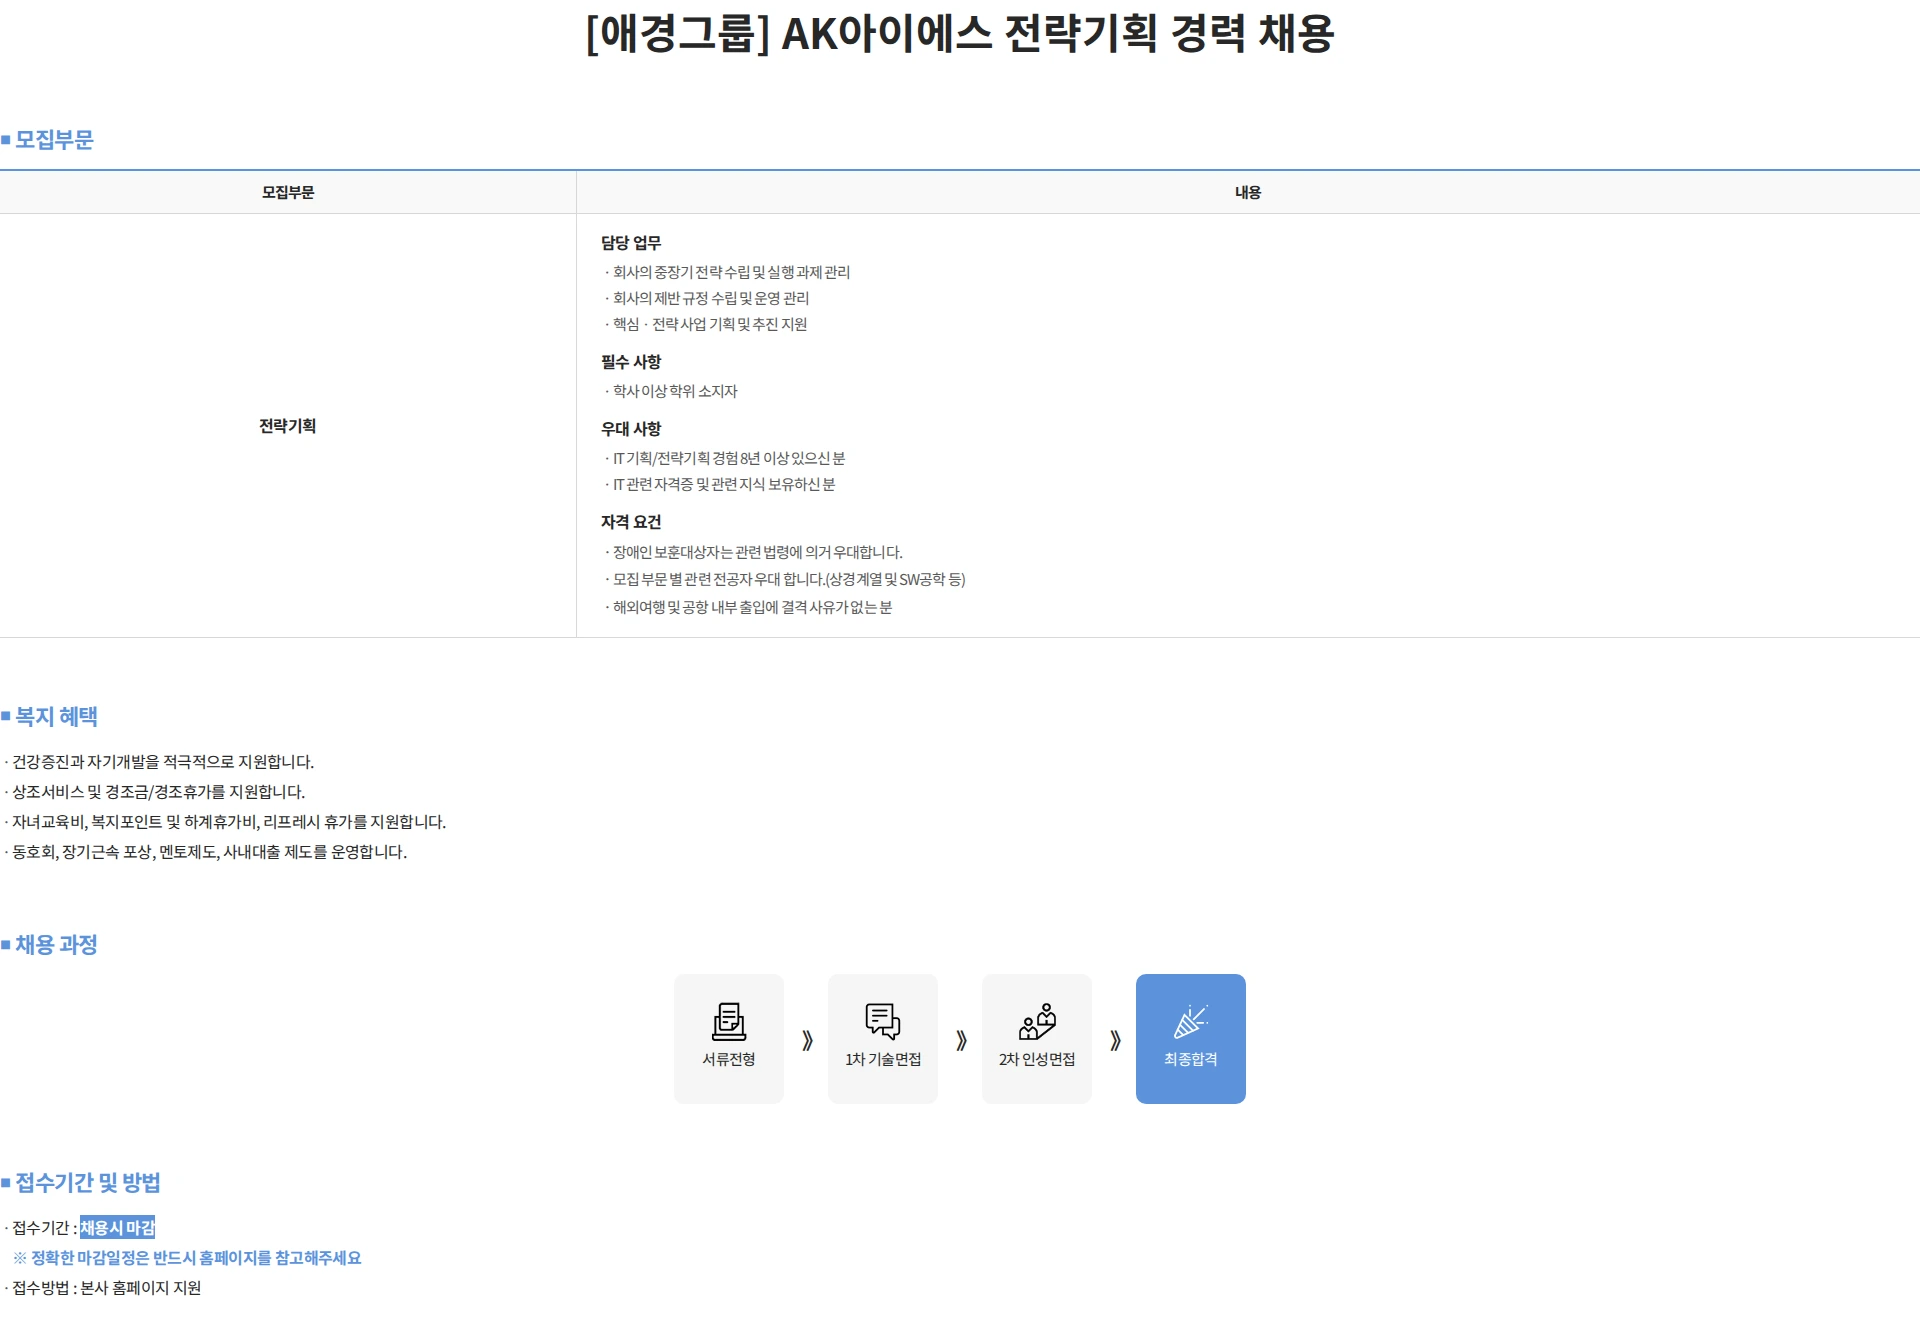Click the 모집부문 section heading
The width and height of the screenshot is (1920, 1322).
coord(54,139)
